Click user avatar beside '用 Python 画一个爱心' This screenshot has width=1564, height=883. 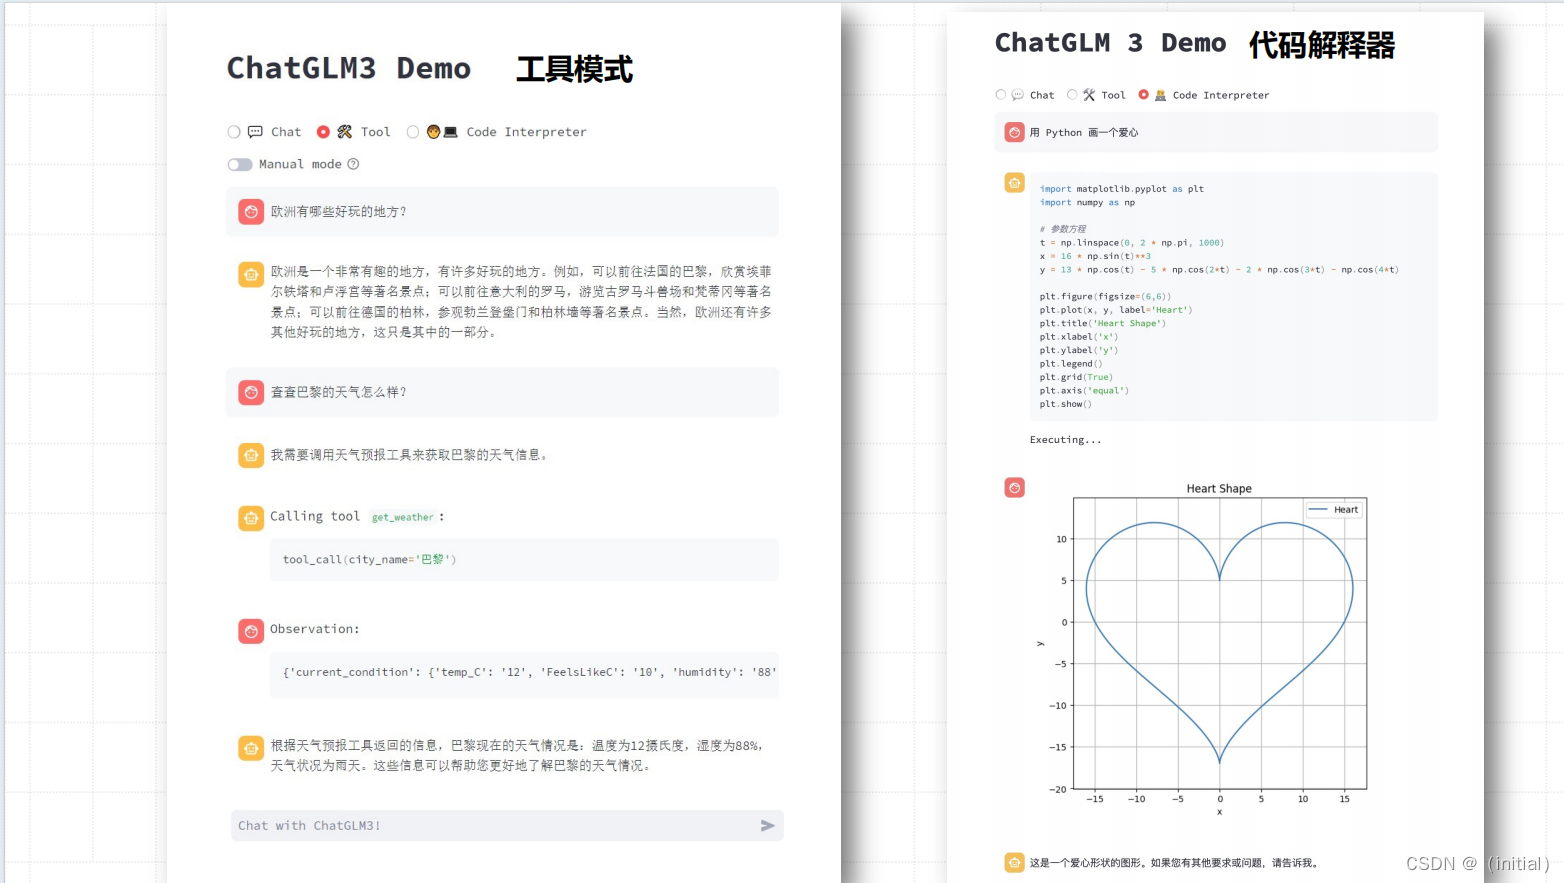point(1014,132)
